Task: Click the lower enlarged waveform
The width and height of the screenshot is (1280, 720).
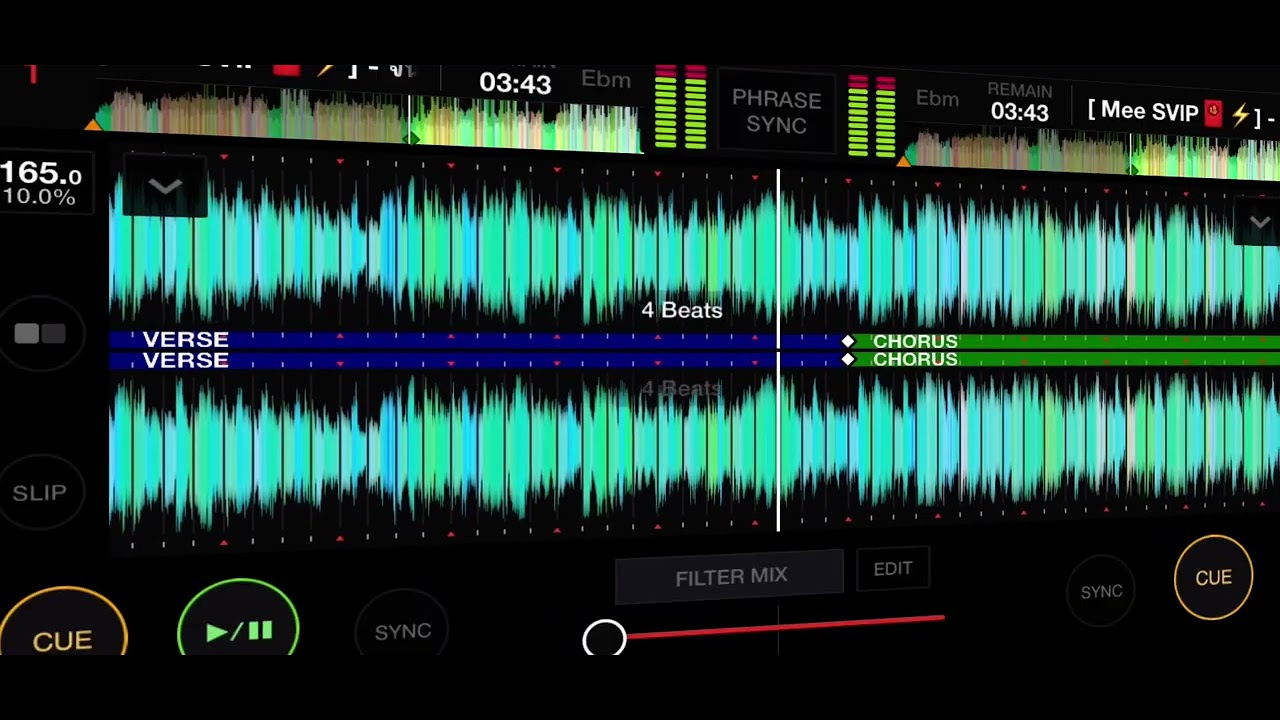Action: pyautogui.click(x=694, y=450)
